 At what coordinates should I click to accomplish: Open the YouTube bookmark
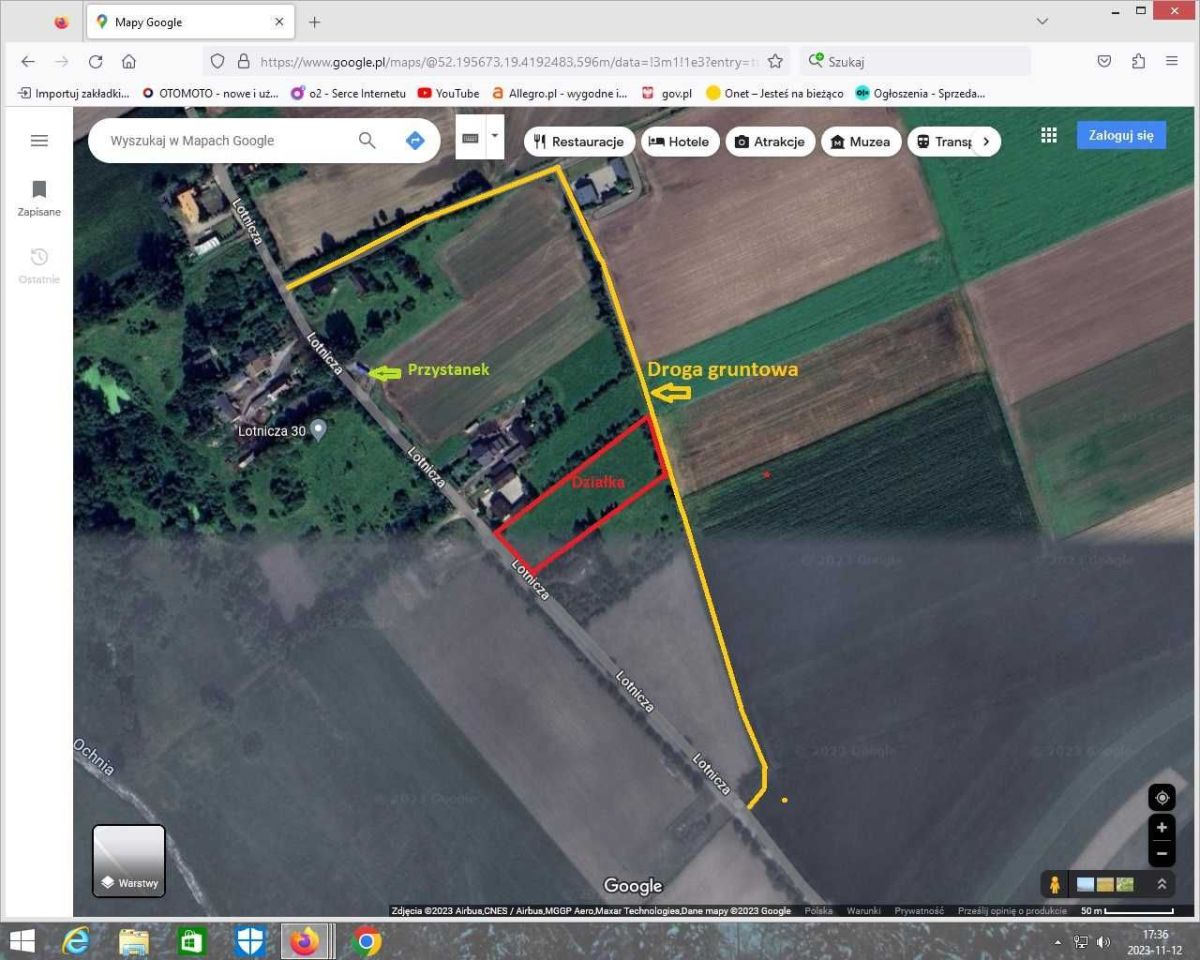(448, 93)
